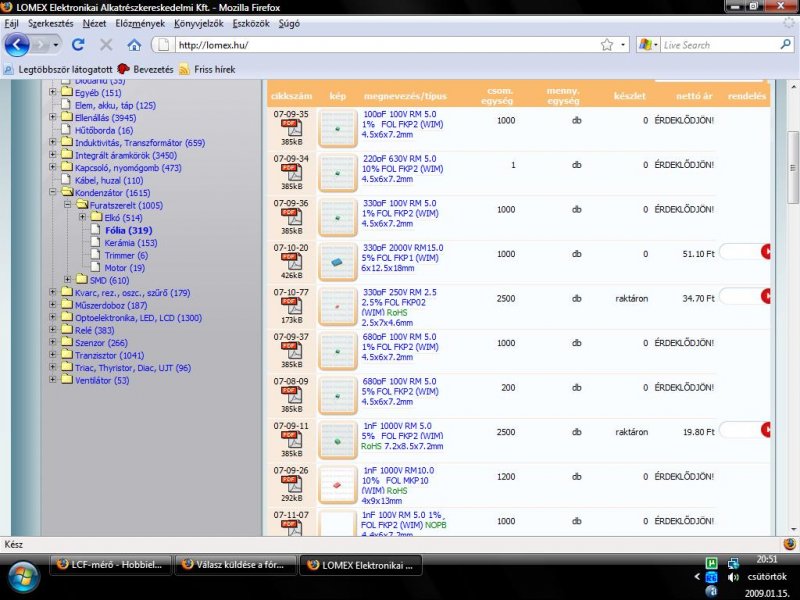Open the Fájl menu
This screenshot has height=600, width=800.
[11, 23]
